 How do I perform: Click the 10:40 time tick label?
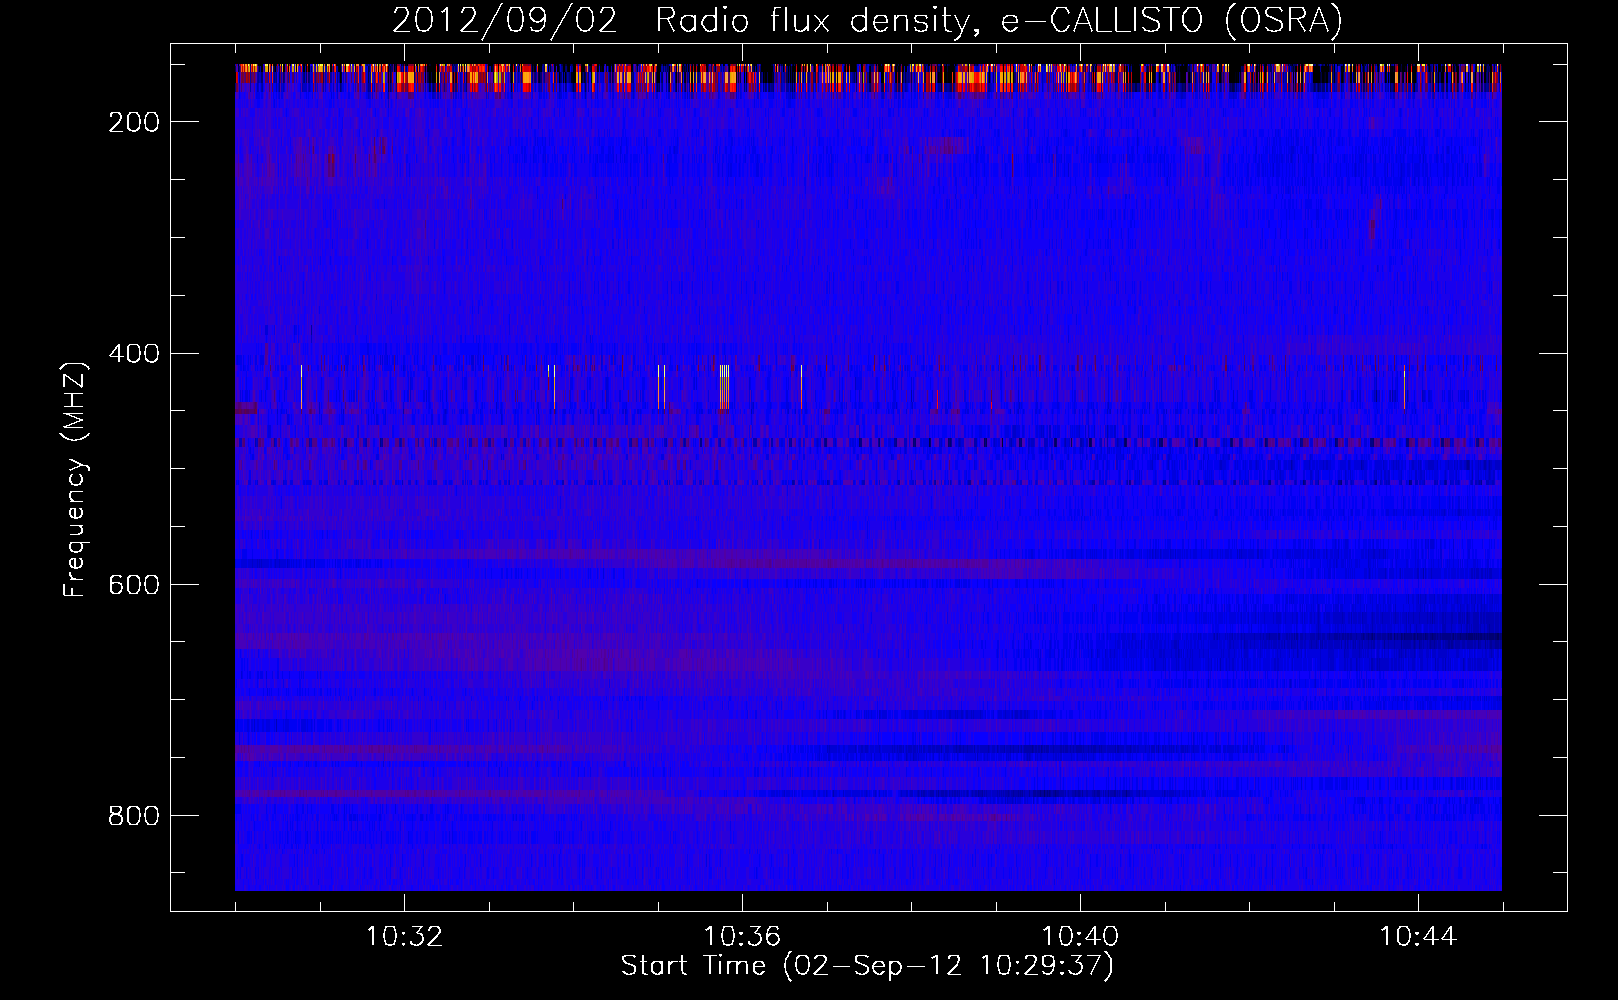[x=1080, y=937]
